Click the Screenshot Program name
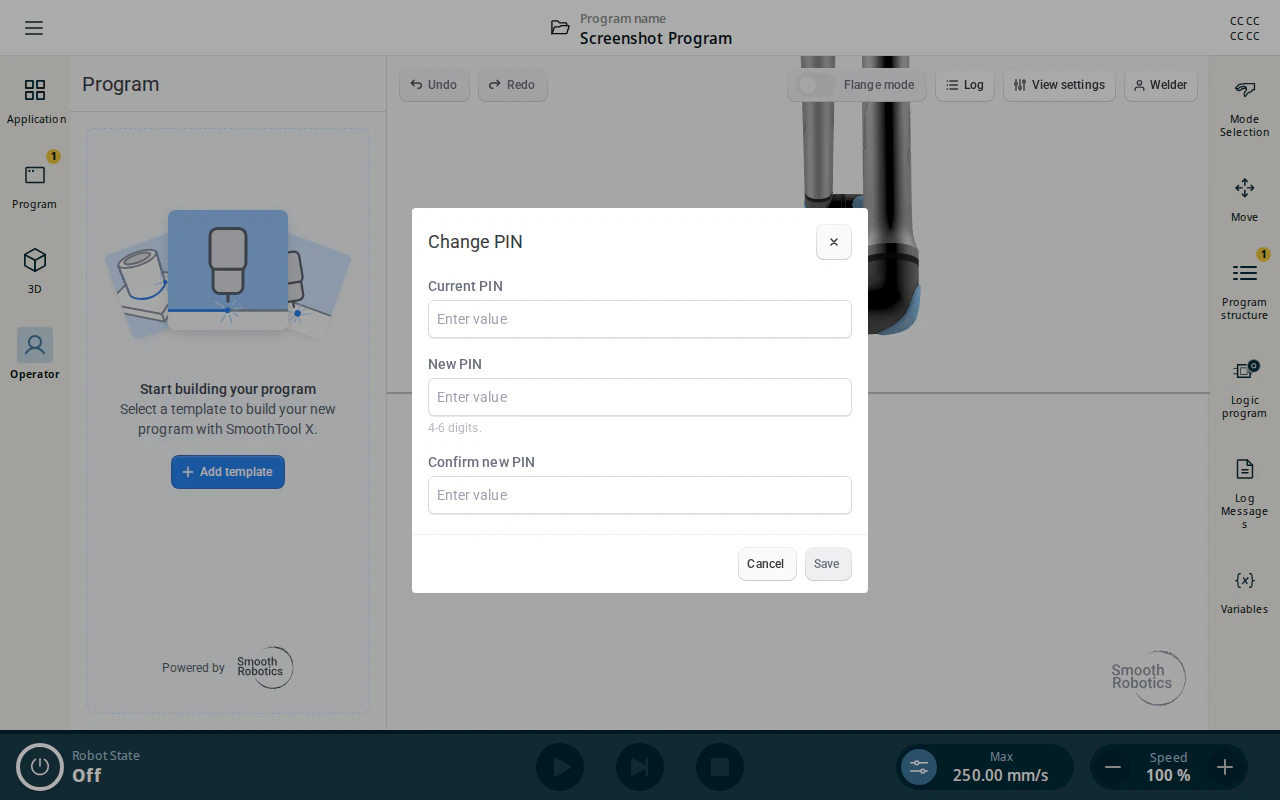 [x=656, y=38]
